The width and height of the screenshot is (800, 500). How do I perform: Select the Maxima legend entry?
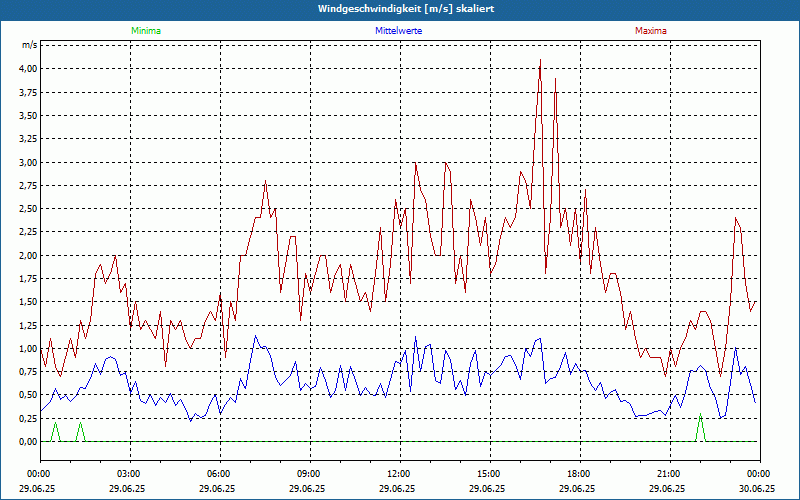point(651,31)
